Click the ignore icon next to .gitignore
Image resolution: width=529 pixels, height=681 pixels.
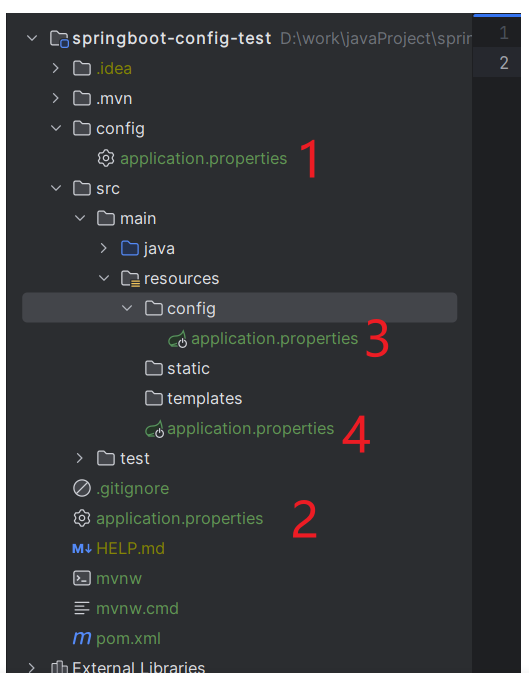(x=82, y=488)
